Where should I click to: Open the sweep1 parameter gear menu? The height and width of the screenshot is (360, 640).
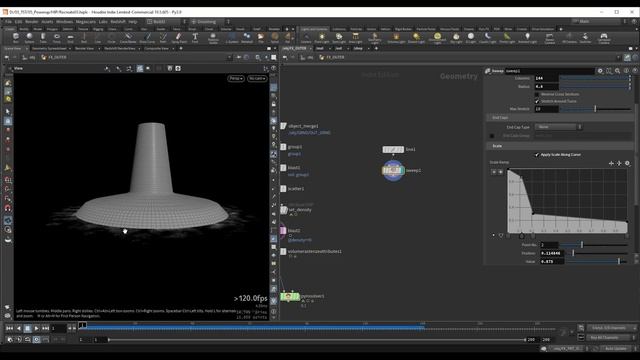tap(600, 71)
